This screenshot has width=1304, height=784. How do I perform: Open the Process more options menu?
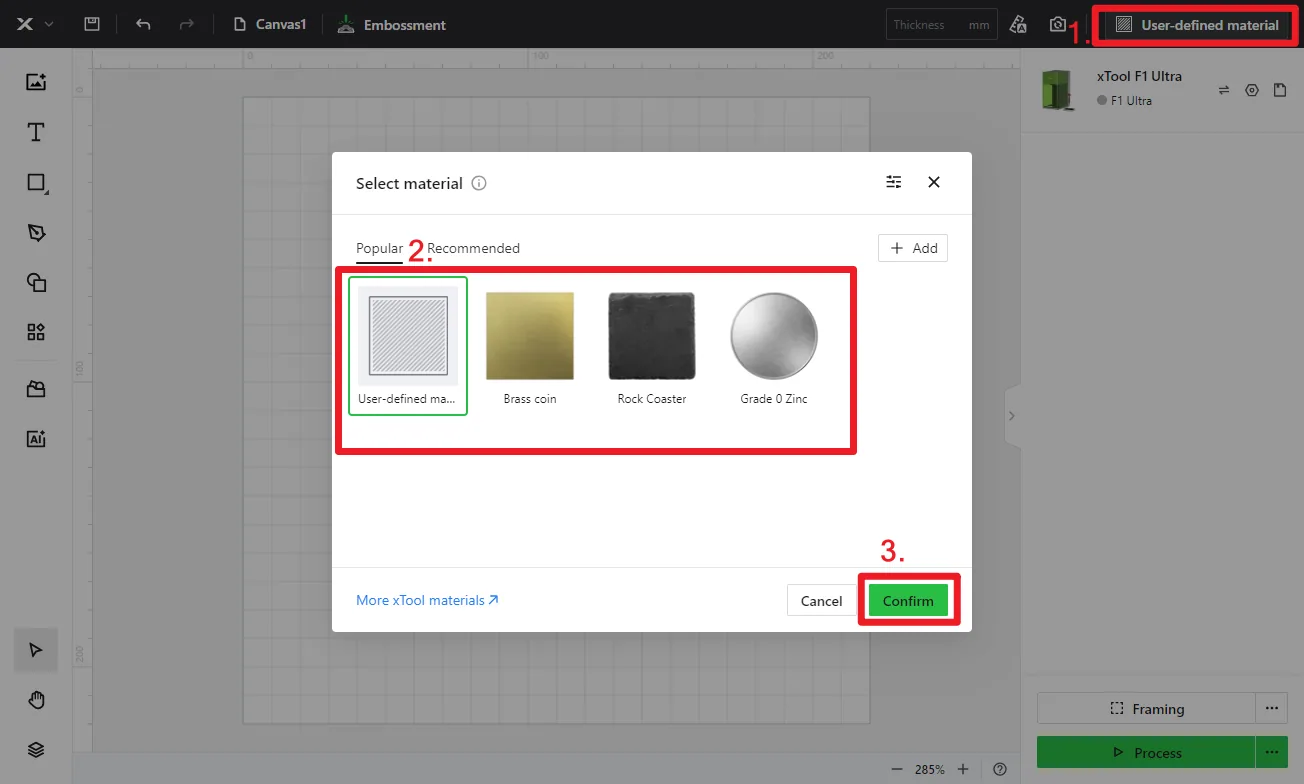point(1271,753)
